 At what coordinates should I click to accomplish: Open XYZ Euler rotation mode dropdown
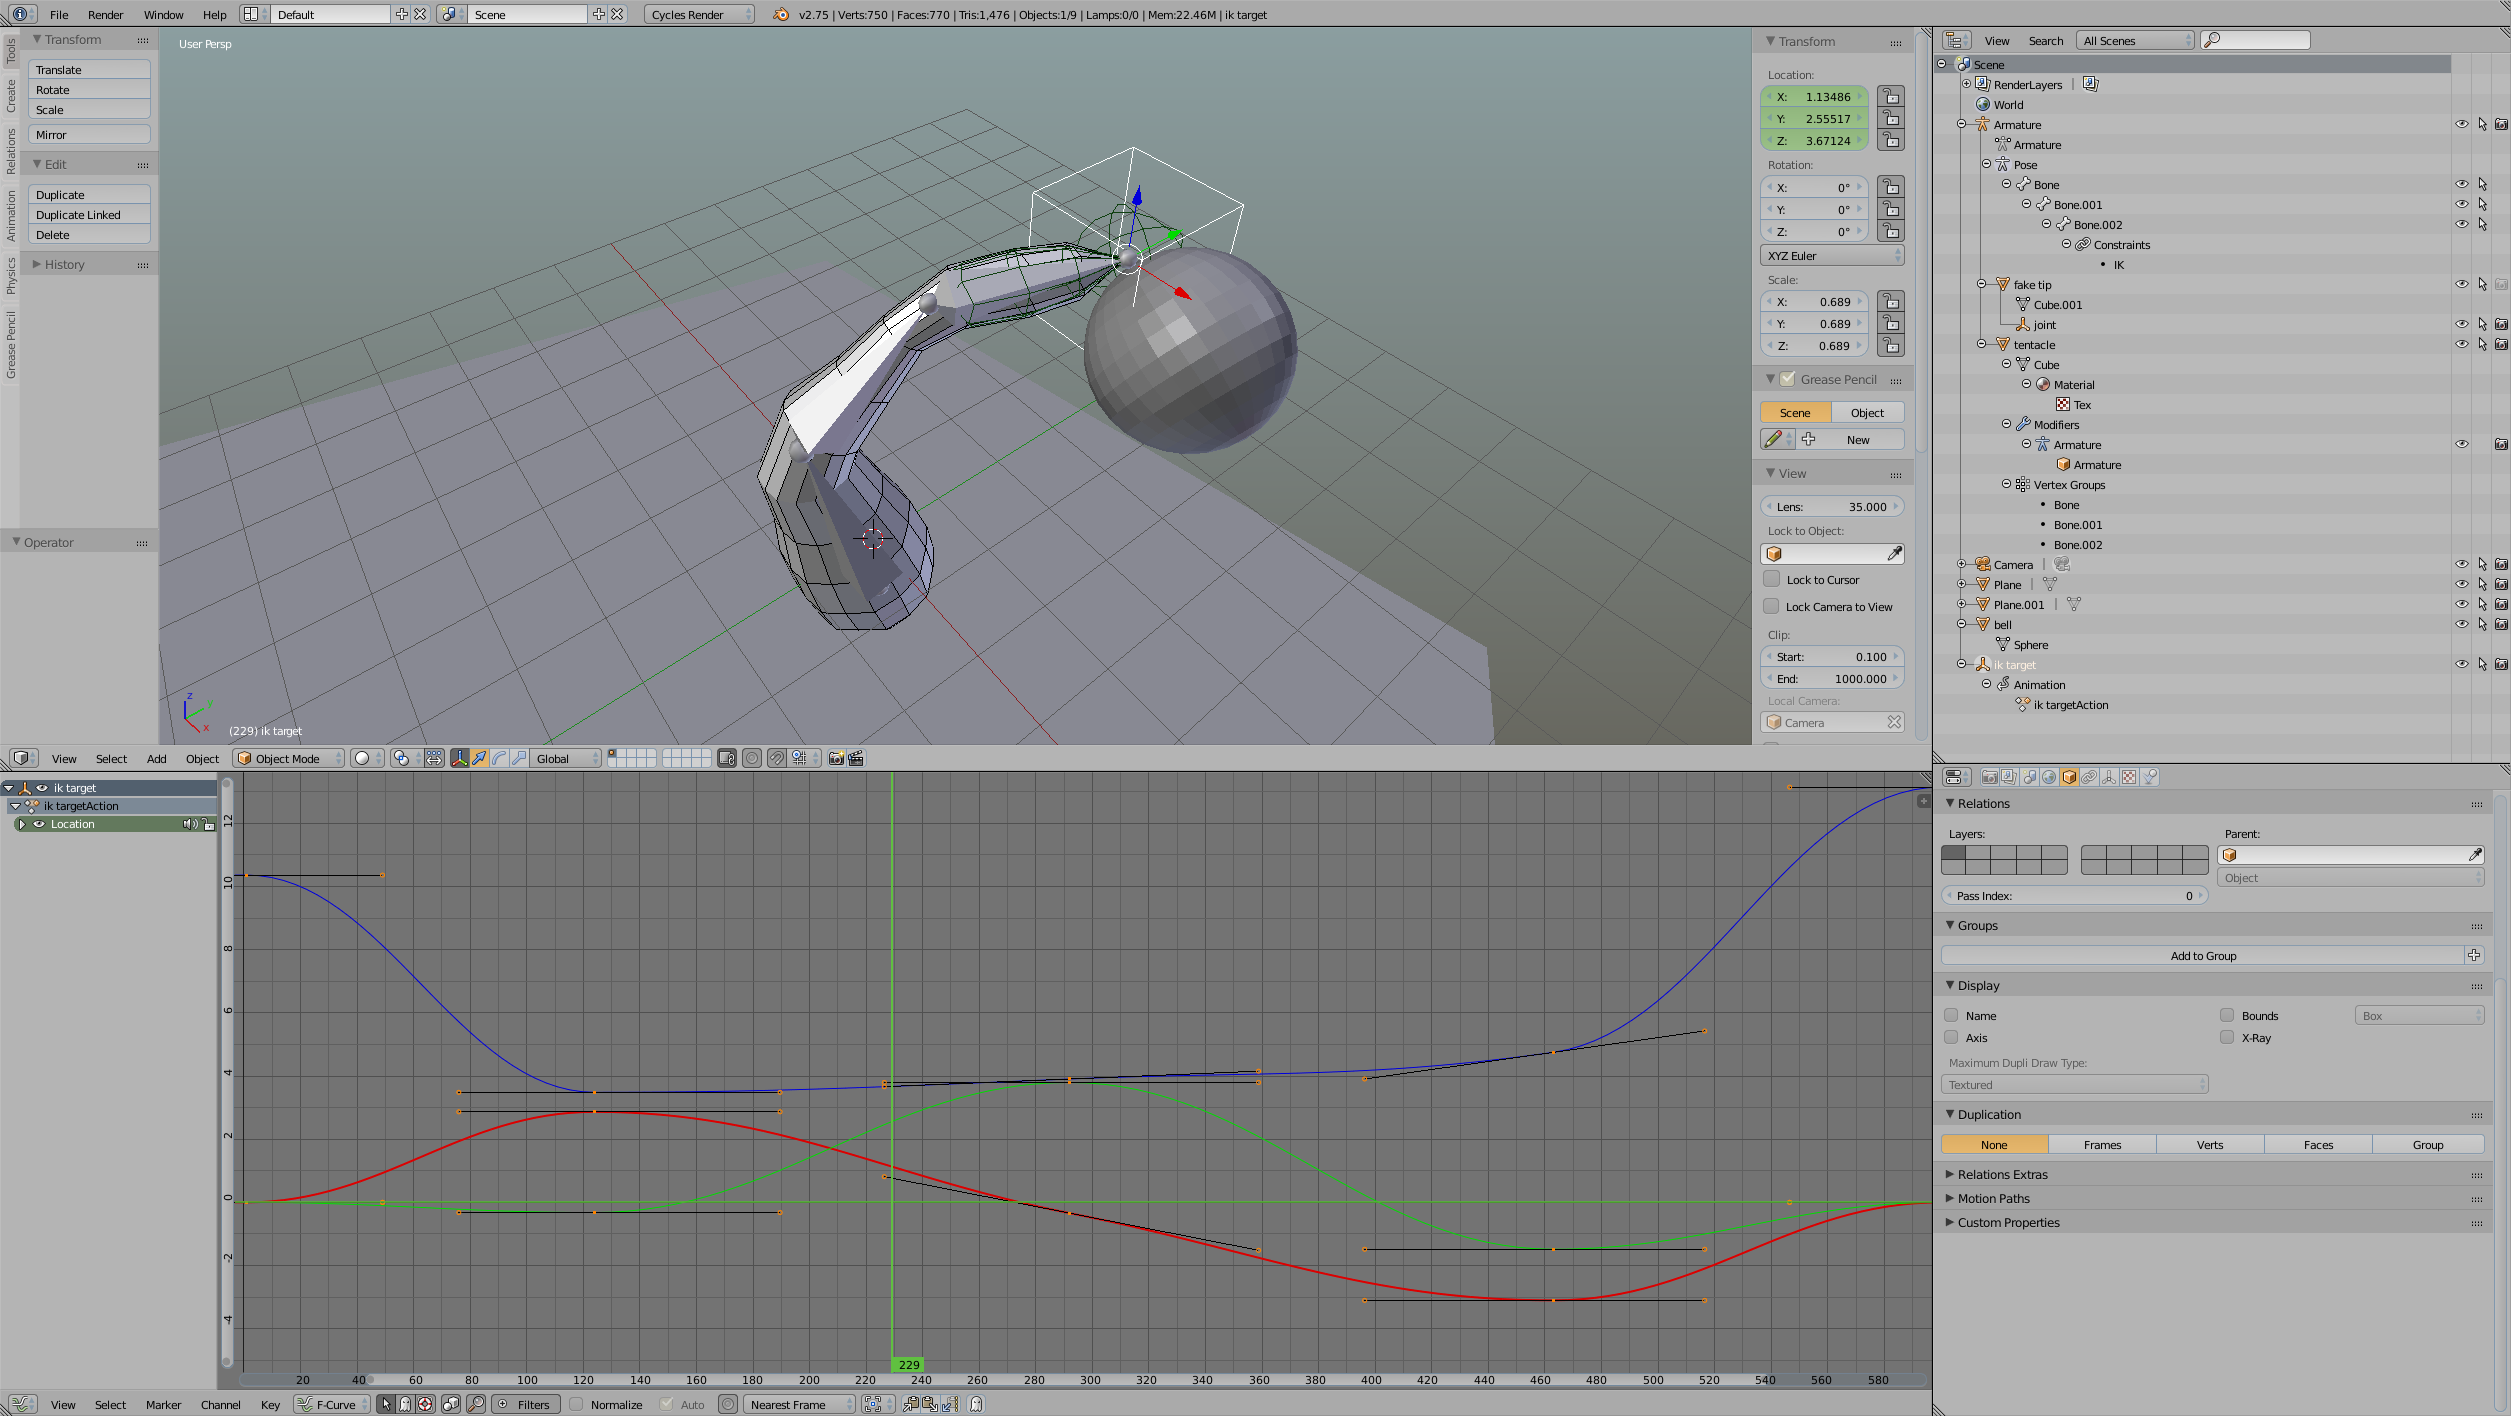[x=1832, y=255]
